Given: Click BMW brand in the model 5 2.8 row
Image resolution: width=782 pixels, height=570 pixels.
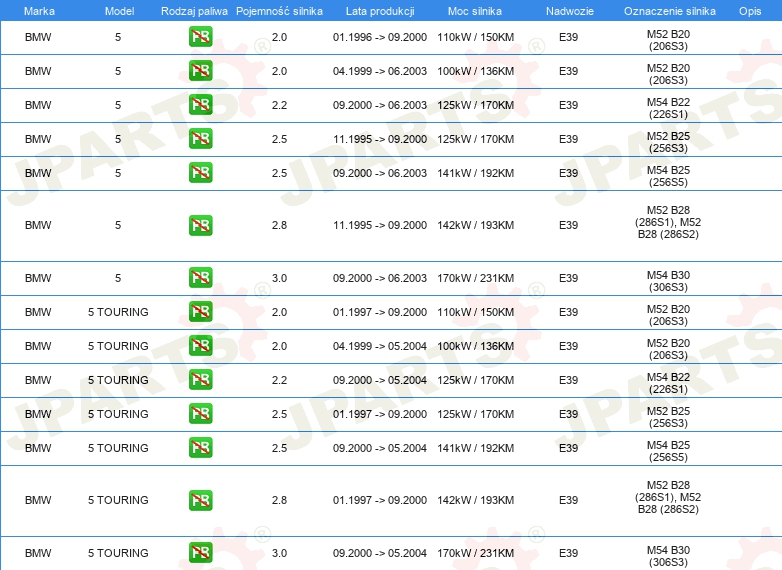Looking at the screenshot, I should pos(38,225).
